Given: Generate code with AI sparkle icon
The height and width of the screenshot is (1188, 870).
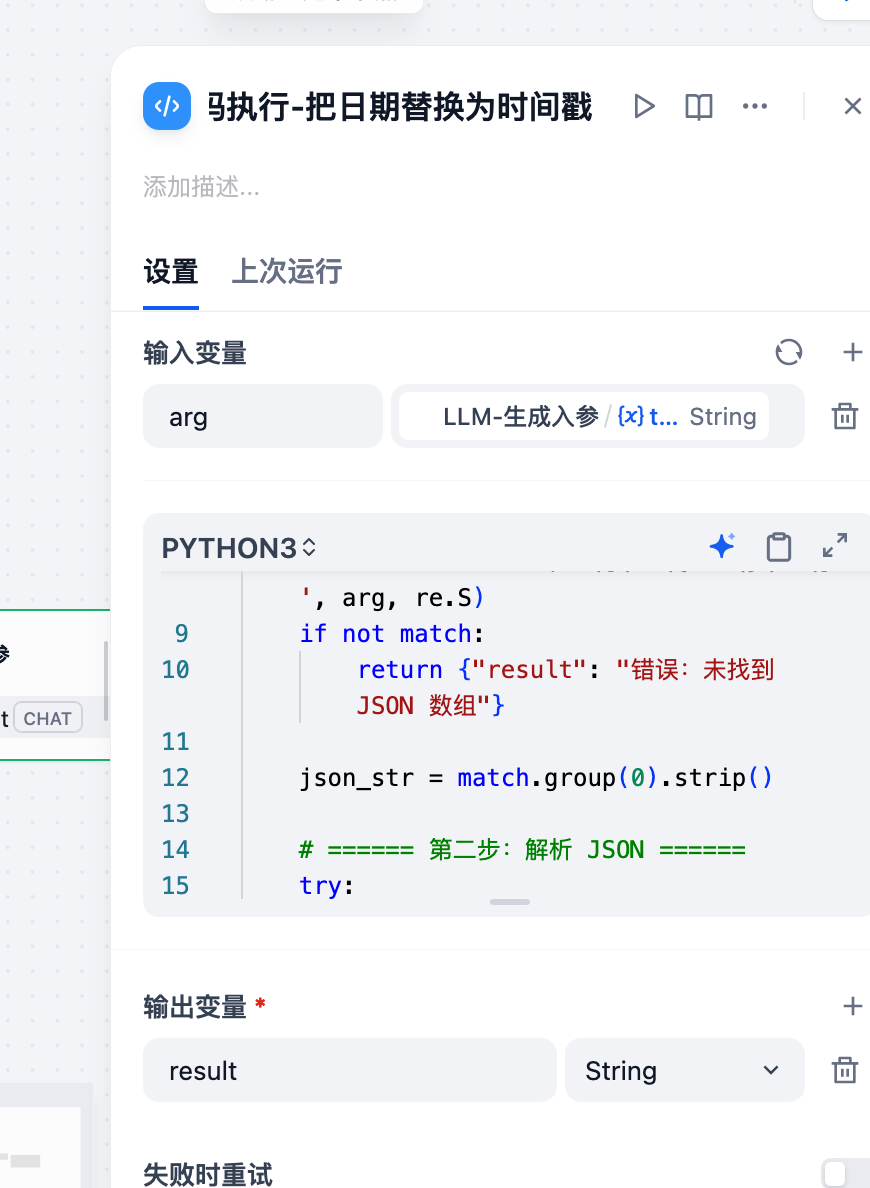Looking at the screenshot, I should [x=721, y=546].
